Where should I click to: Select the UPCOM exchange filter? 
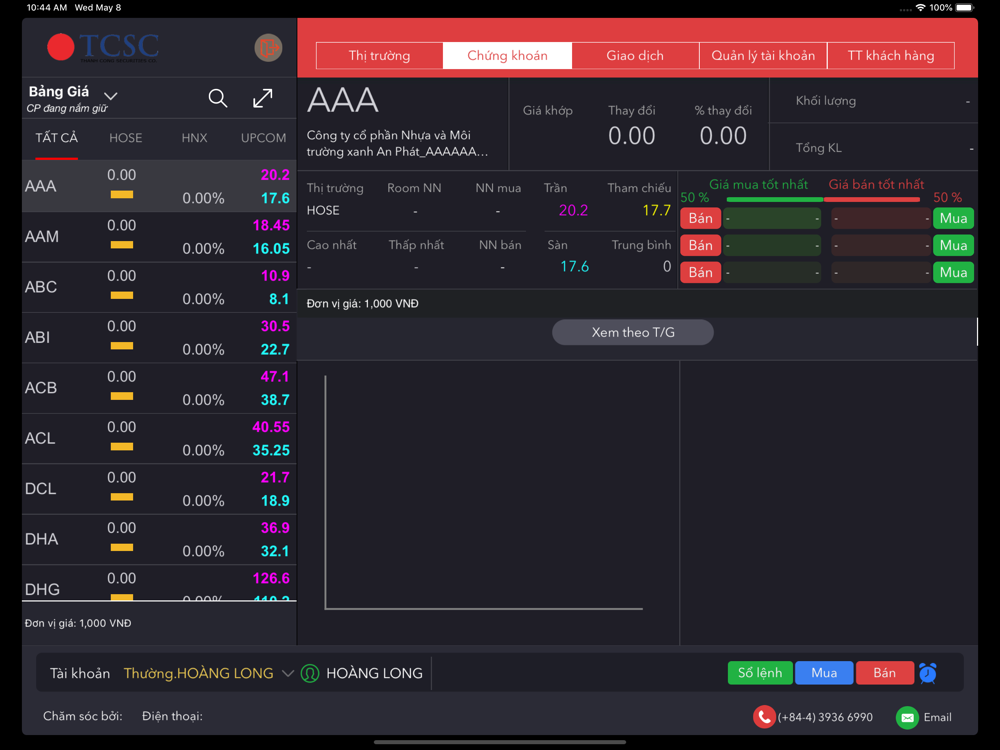pyautogui.click(x=263, y=138)
